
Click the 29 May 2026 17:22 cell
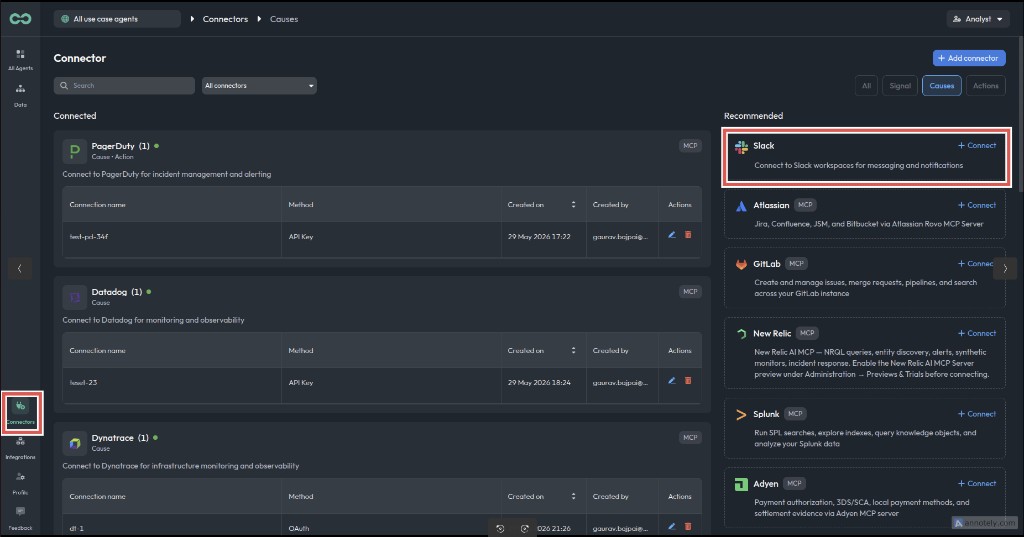point(539,236)
